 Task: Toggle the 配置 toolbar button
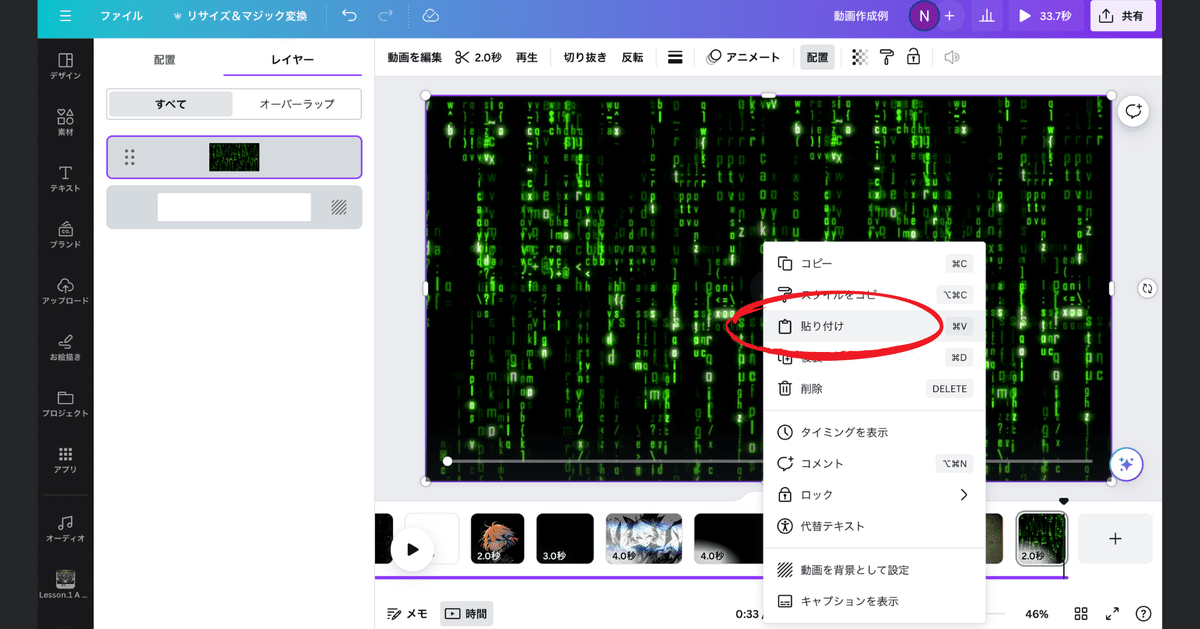point(817,57)
